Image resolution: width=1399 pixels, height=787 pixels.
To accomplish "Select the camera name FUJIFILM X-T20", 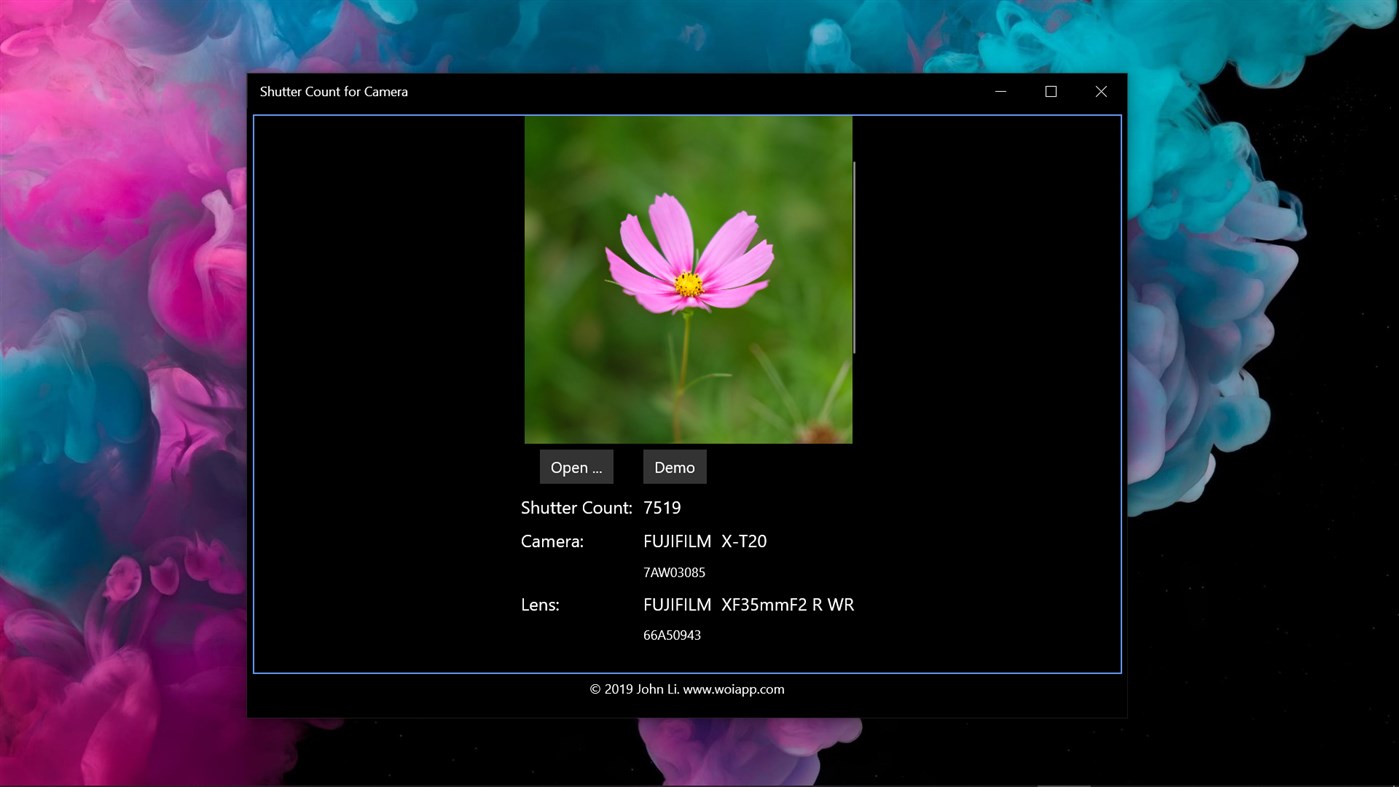I will [706, 540].
